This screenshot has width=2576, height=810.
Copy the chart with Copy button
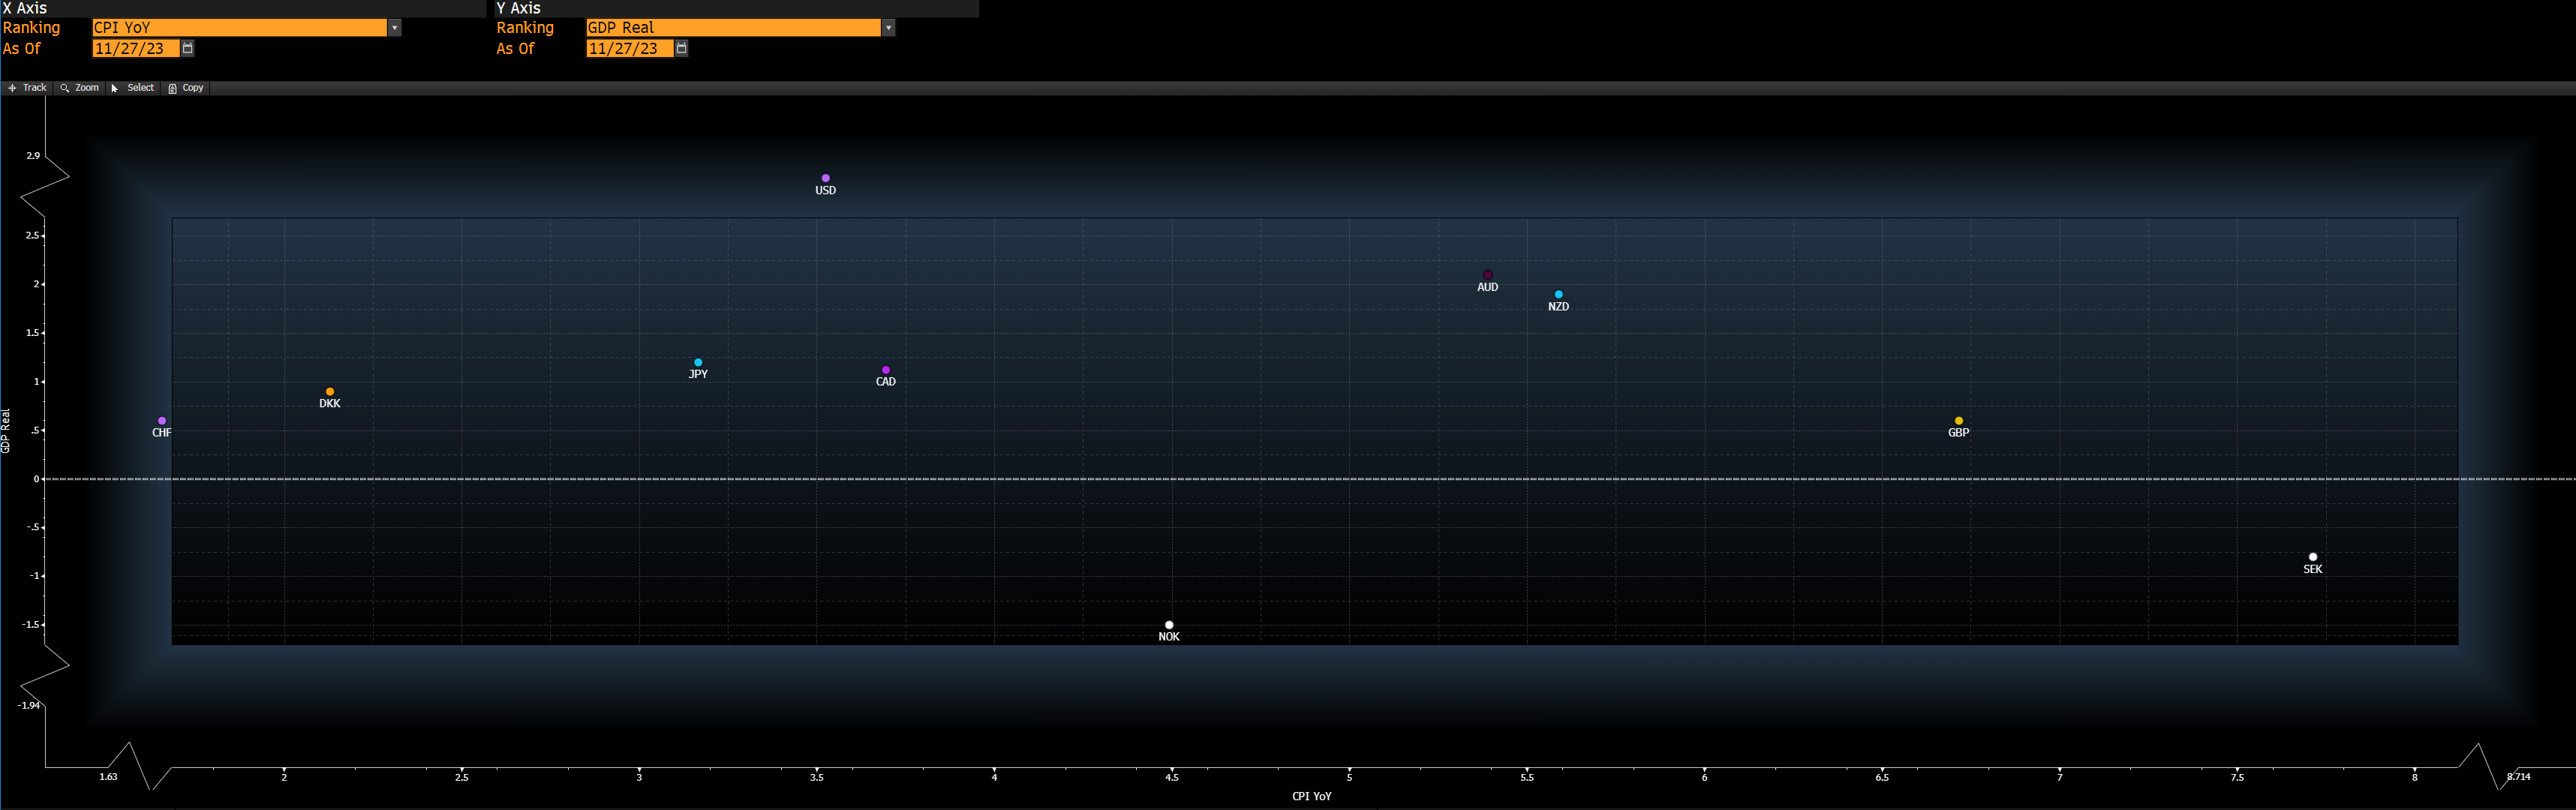tap(186, 88)
